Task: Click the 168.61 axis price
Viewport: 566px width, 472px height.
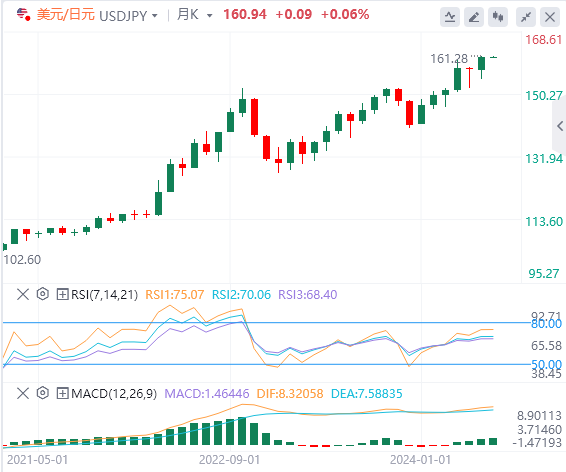Action: point(544,40)
